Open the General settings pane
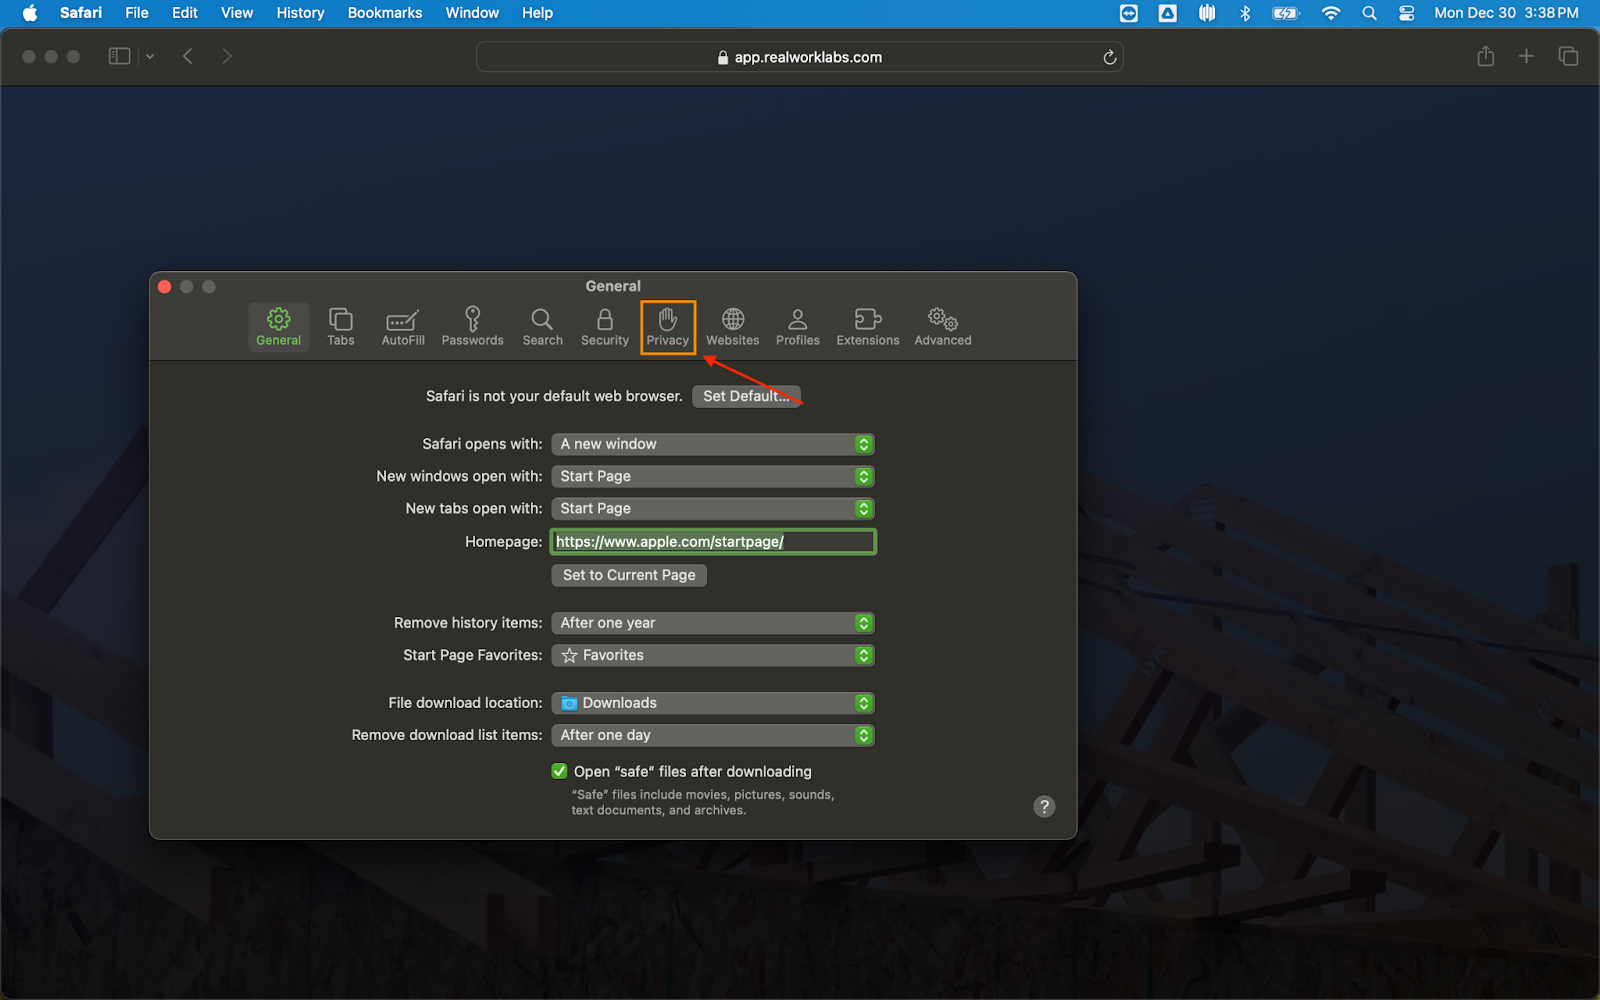Viewport: 1600px width, 1000px height. (278, 327)
